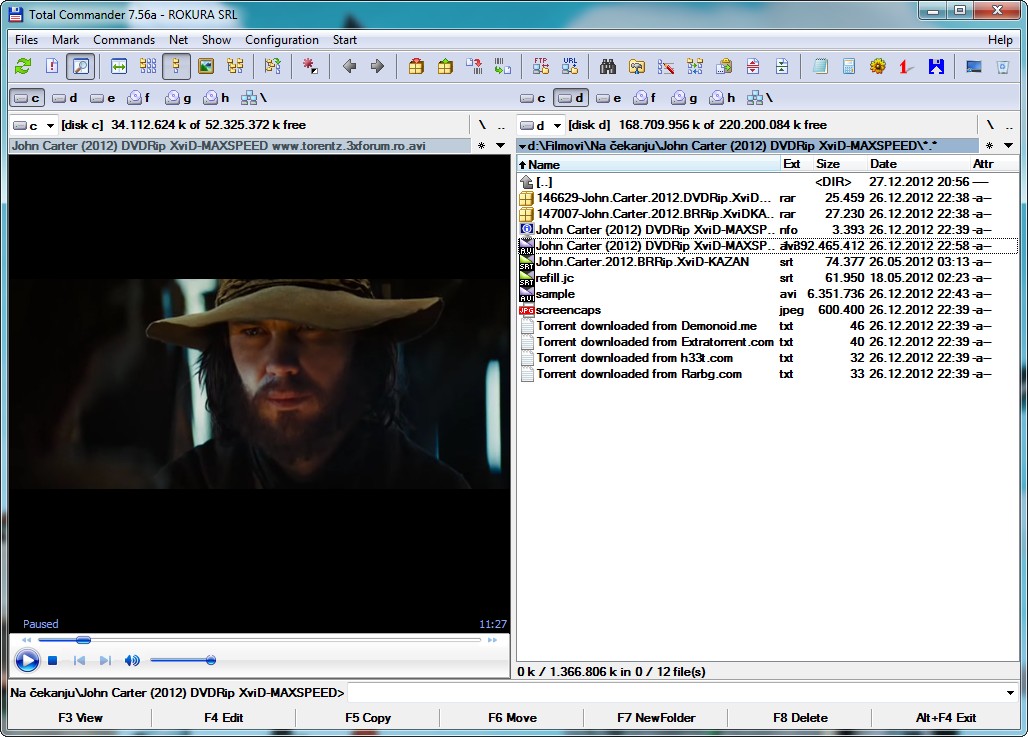This screenshot has width=1028, height=737.
Task: Click the blue floppy disk toolbar icon
Action: point(936,66)
